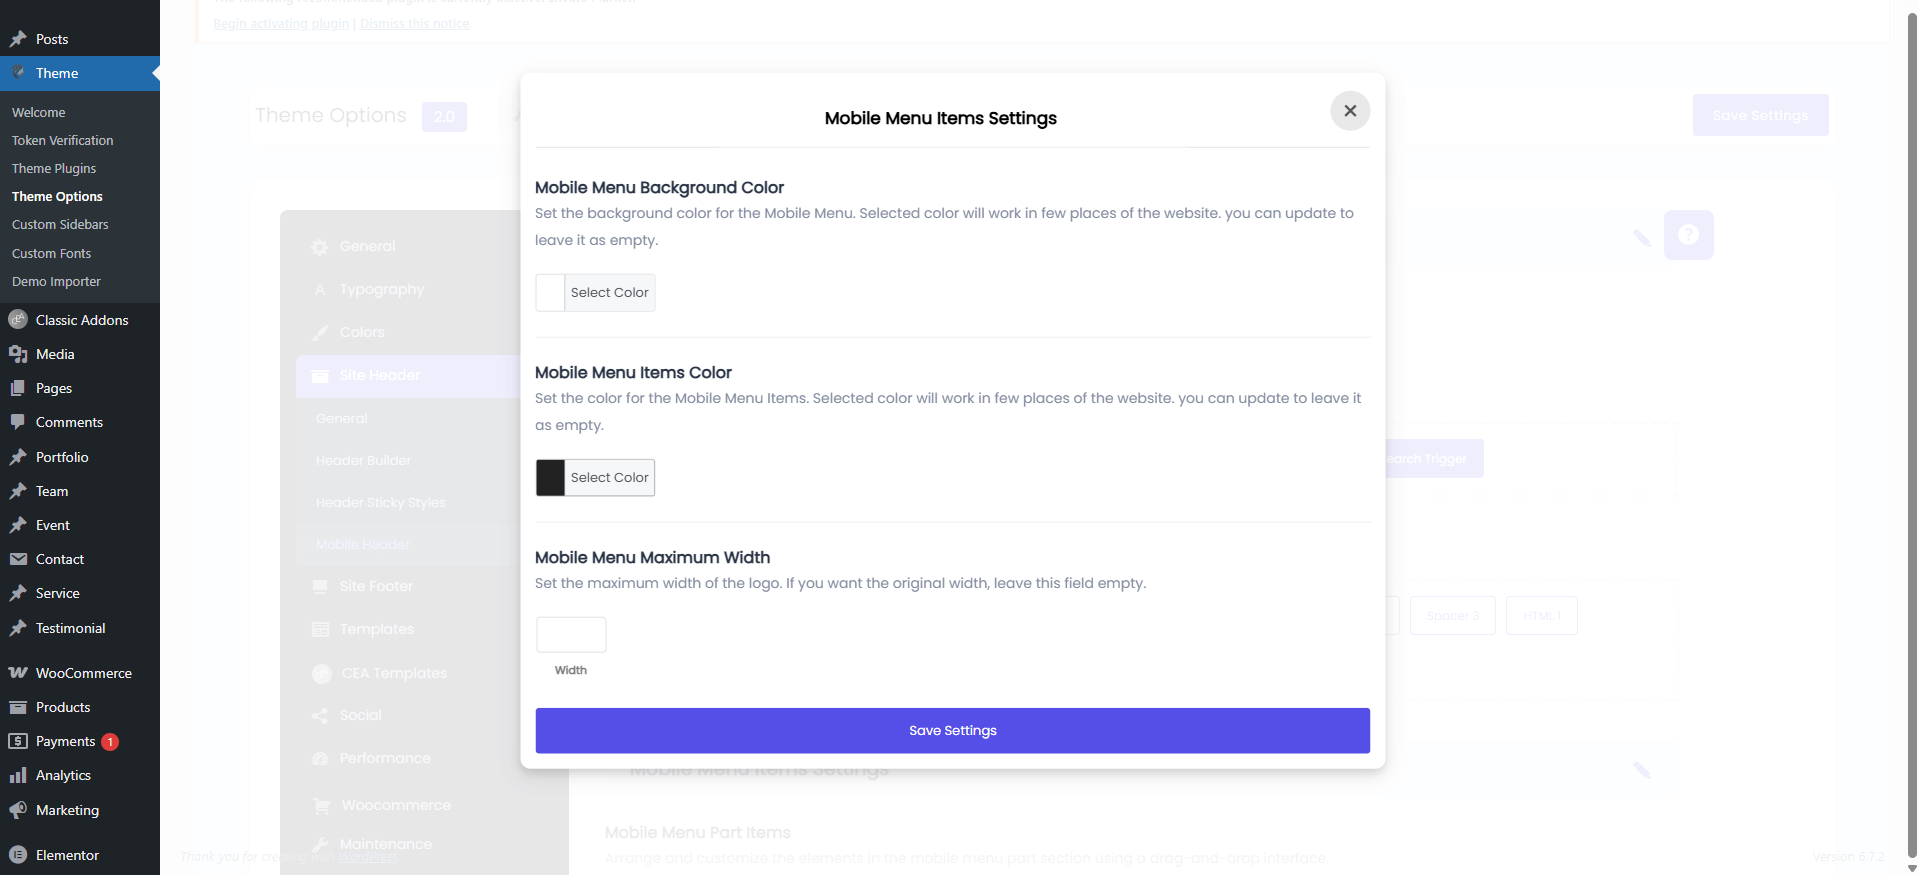Close the Mobile Menu Items Settings dialog
1919x875 pixels.
tap(1349, 111)
